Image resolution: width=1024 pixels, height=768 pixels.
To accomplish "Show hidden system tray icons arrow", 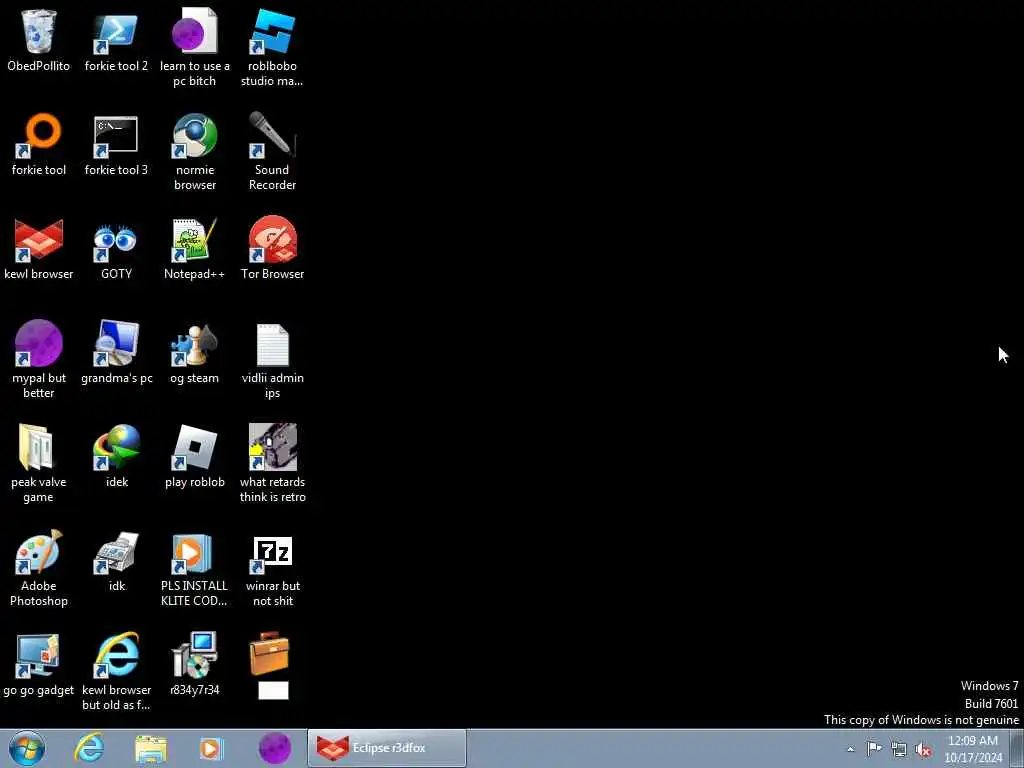I will 850,750.
